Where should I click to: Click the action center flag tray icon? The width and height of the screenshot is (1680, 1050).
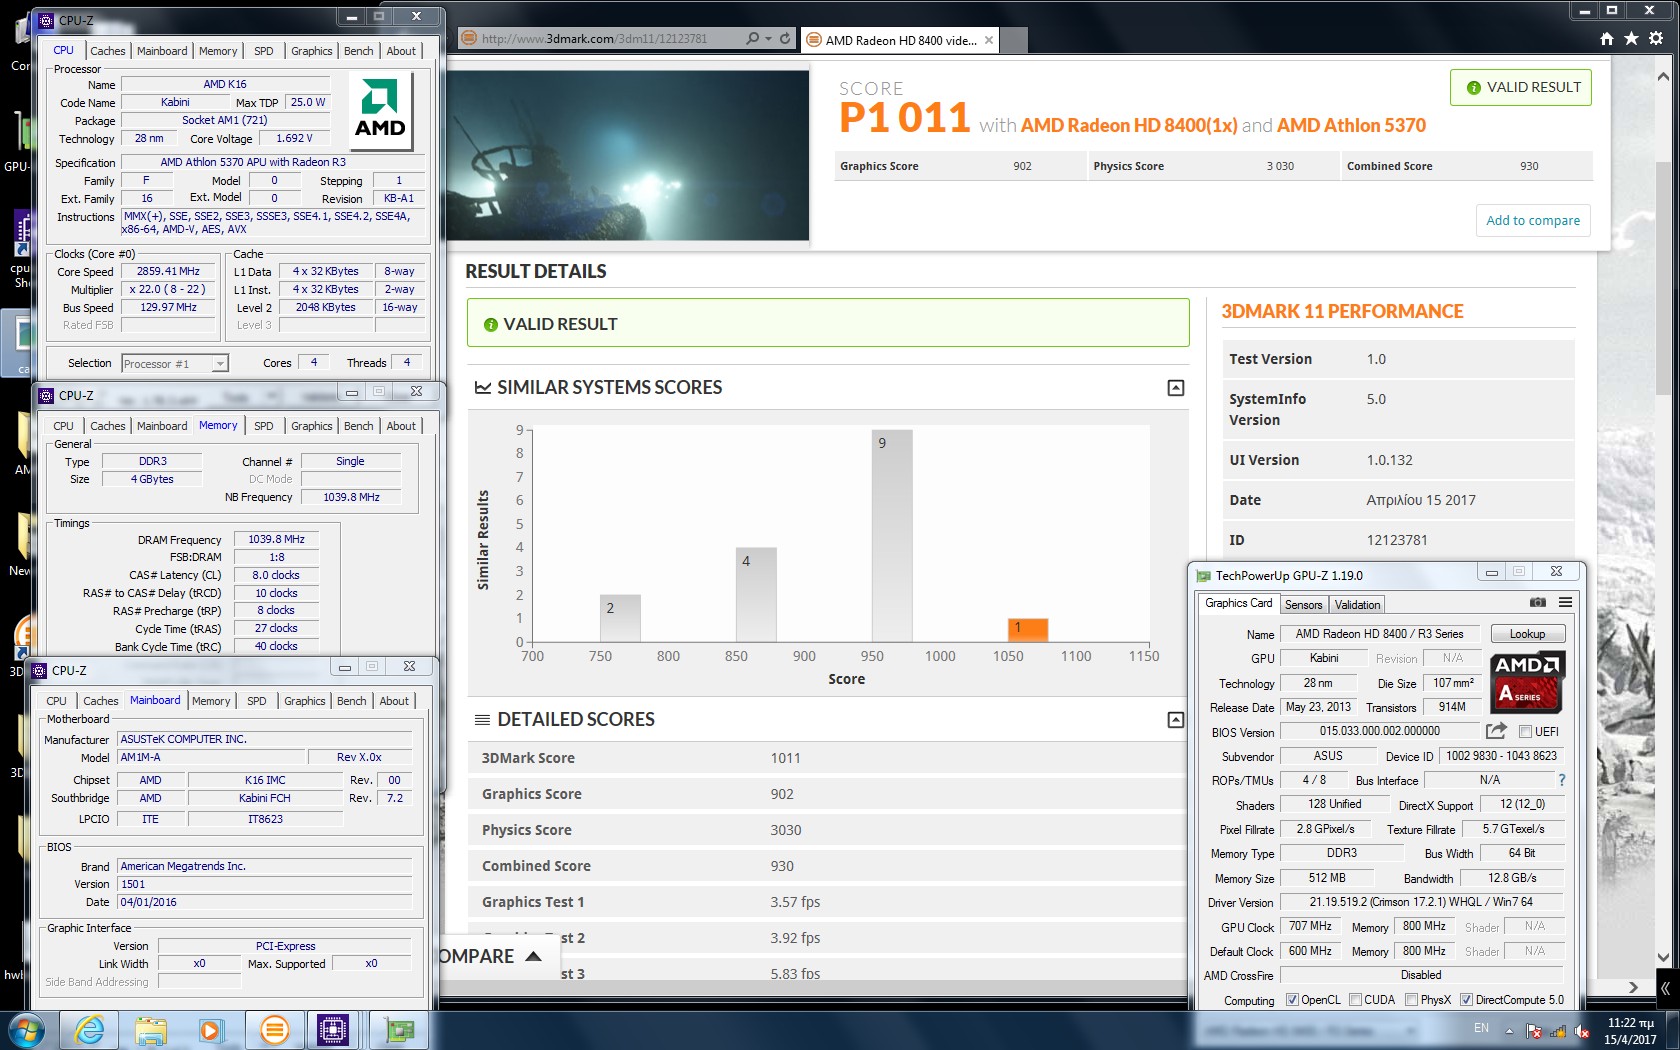pyautogui.click(x=1534, y=1031)
